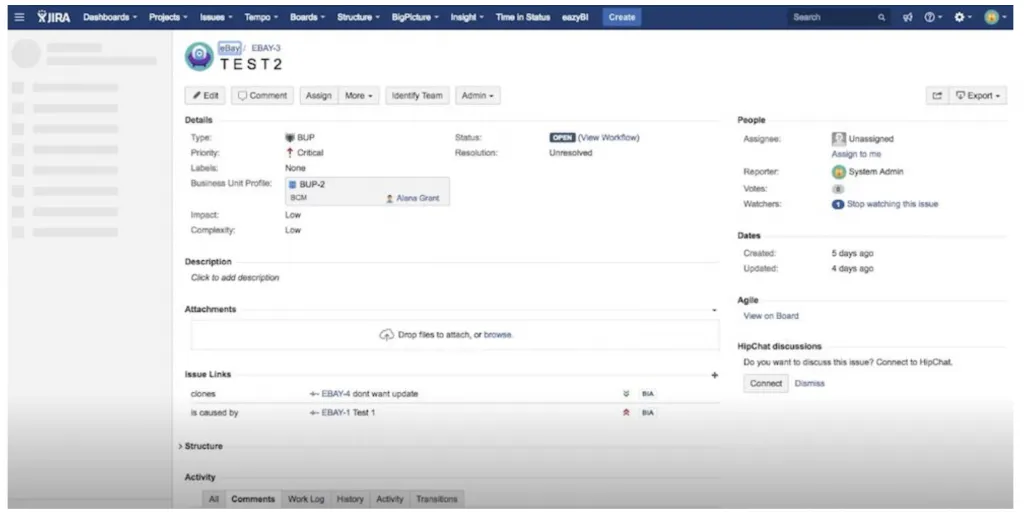Switch to the Activity tab

click(x=390, y=499)
